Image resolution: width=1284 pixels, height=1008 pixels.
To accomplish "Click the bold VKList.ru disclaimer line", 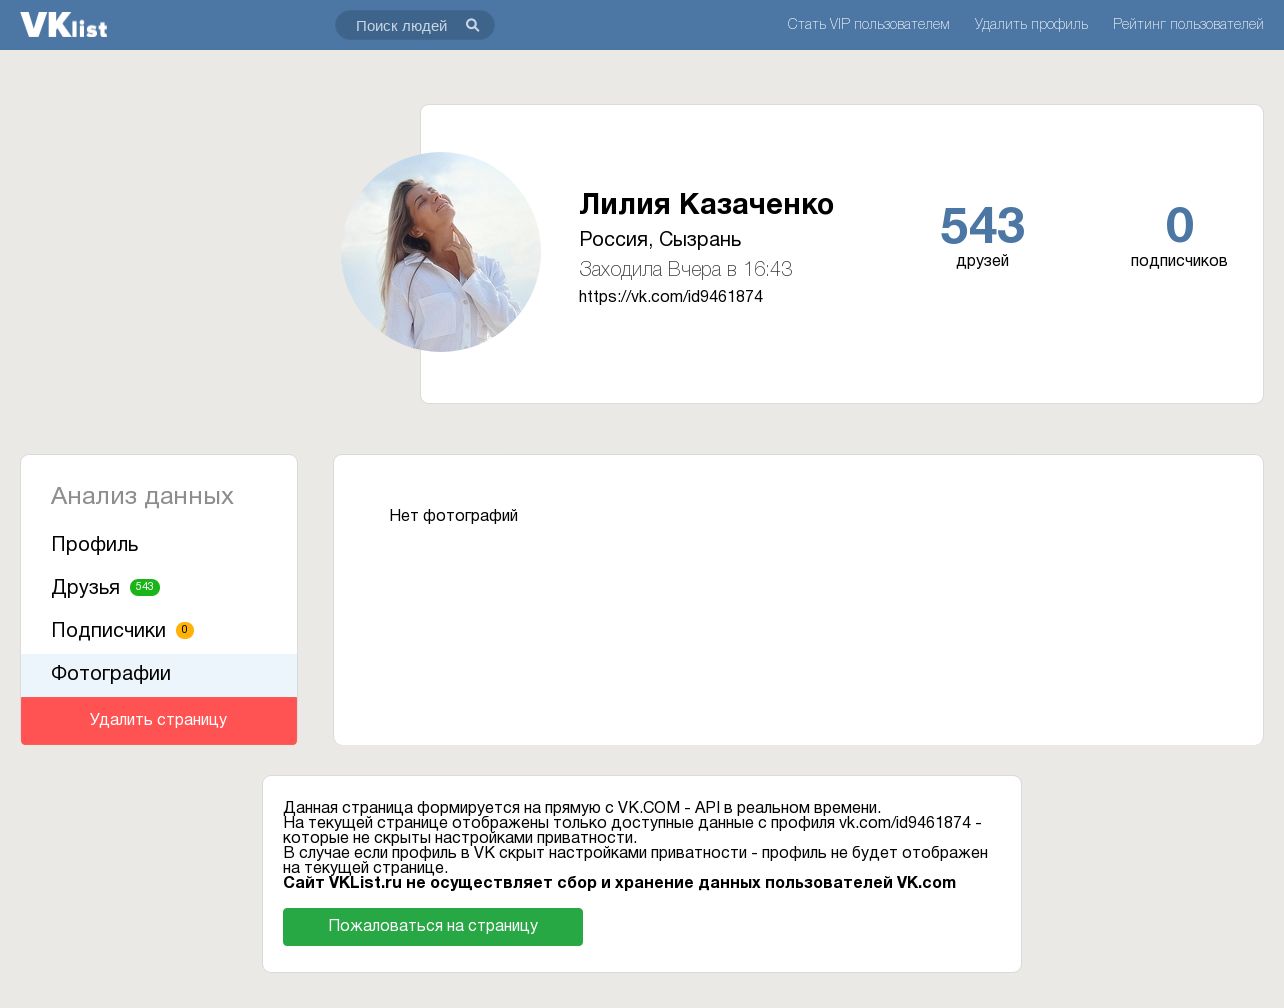I will [x=619, y=883].
